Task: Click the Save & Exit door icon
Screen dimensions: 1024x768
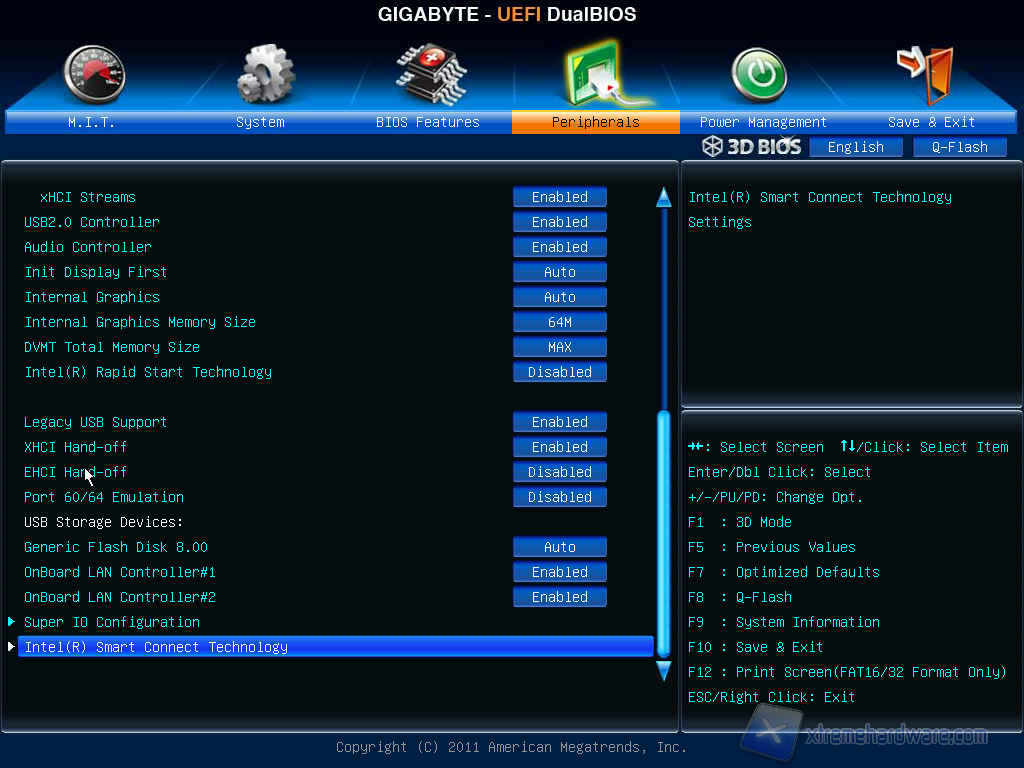Action: (927, 75)
